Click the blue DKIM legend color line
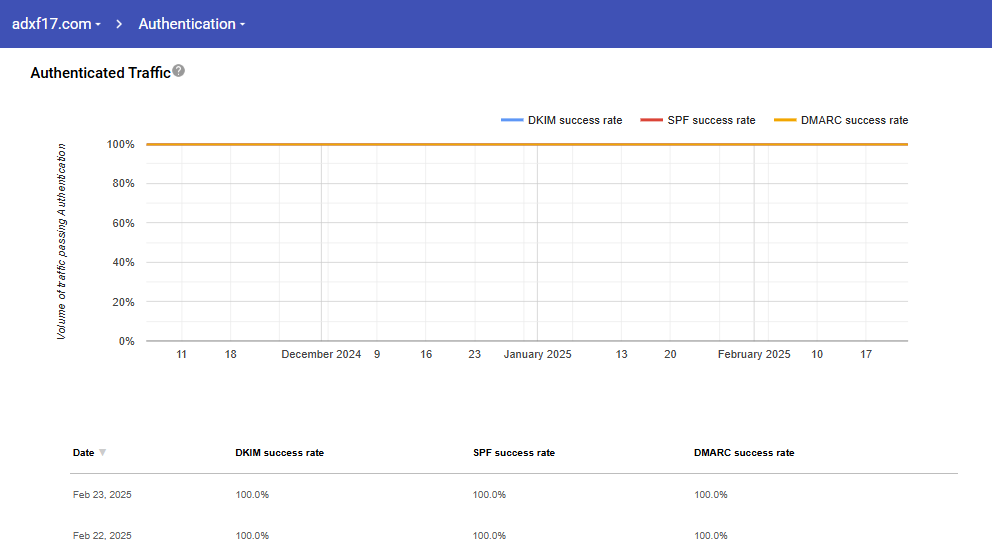The image size is (992, 547). point(512,120)
